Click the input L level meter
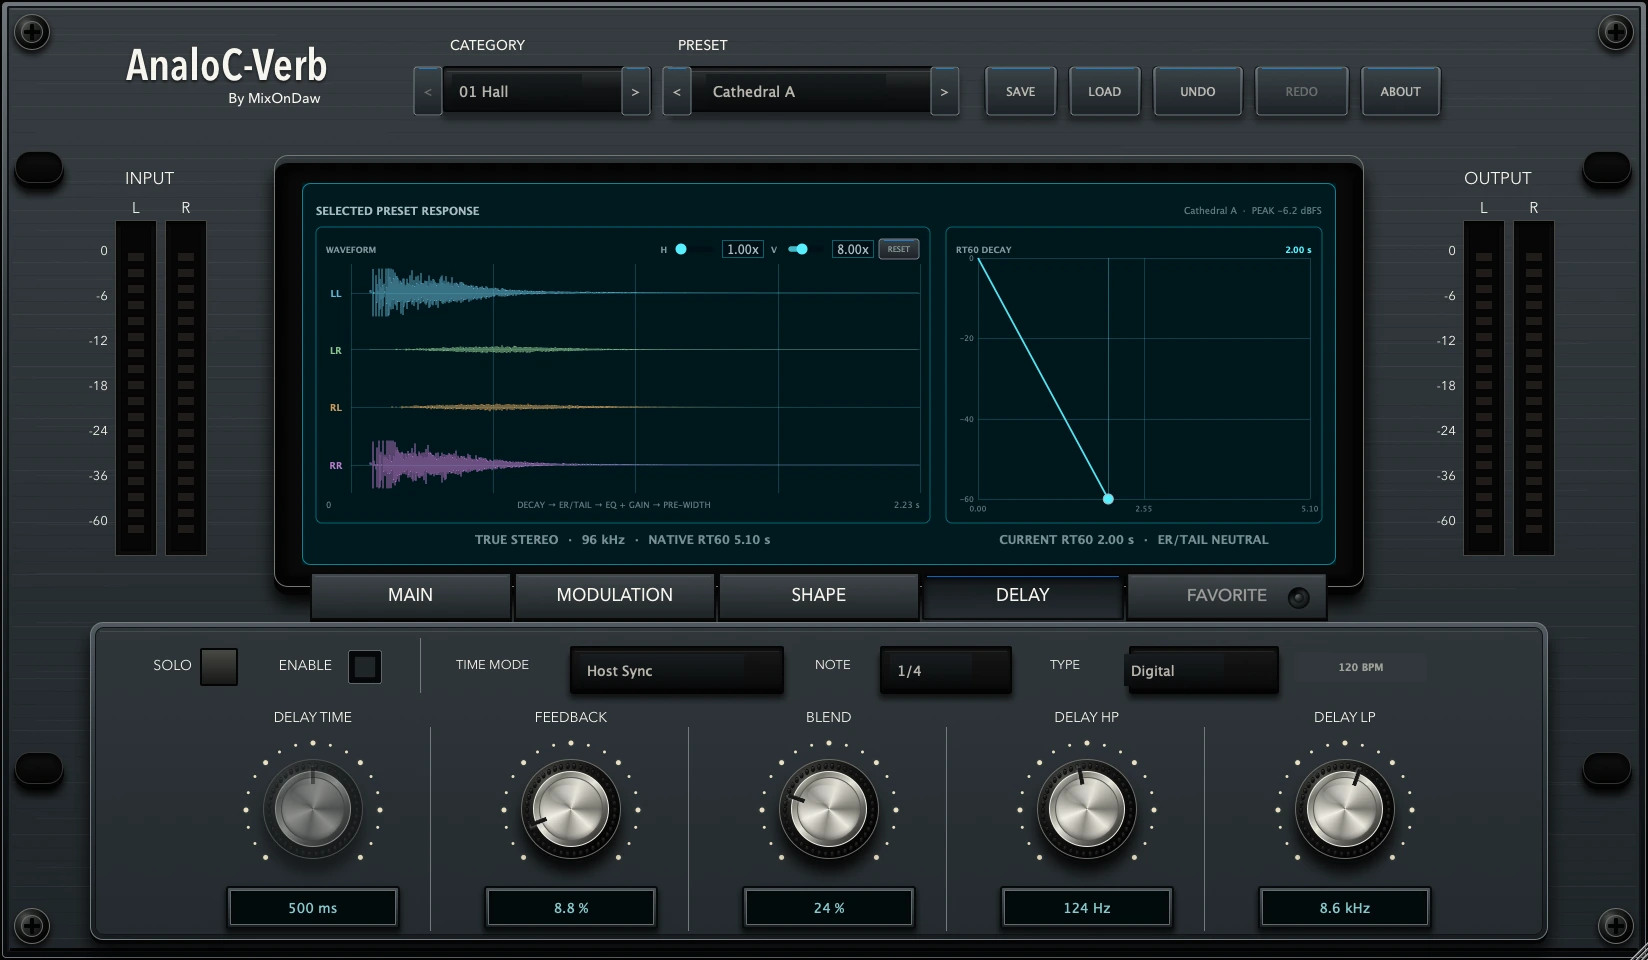Image resolution: width=1648 pixels, height=960 pixels. tap(136, 388)
